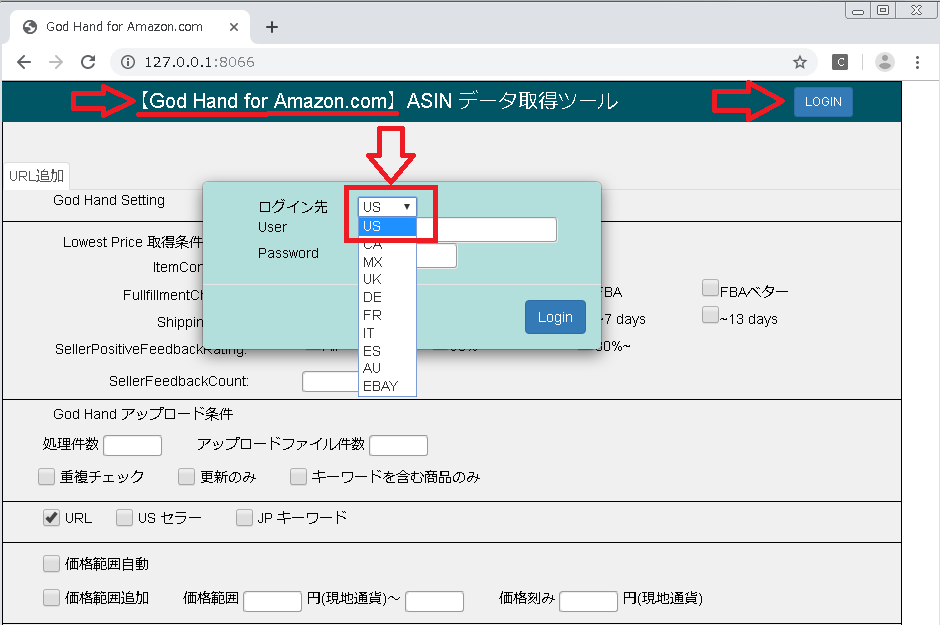Click the ログイン先 label in the dialog
Viewport: 940px width, 625px height.
point(293,207)
